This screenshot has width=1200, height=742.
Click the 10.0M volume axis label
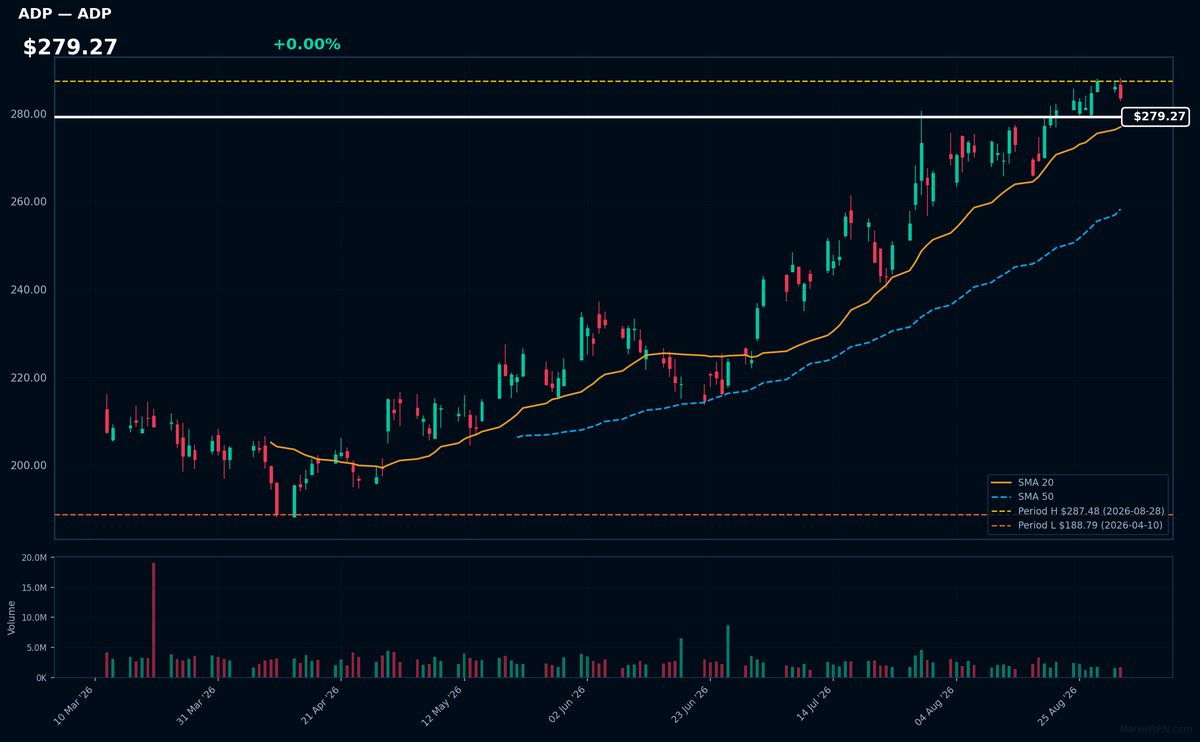[34, 618]
